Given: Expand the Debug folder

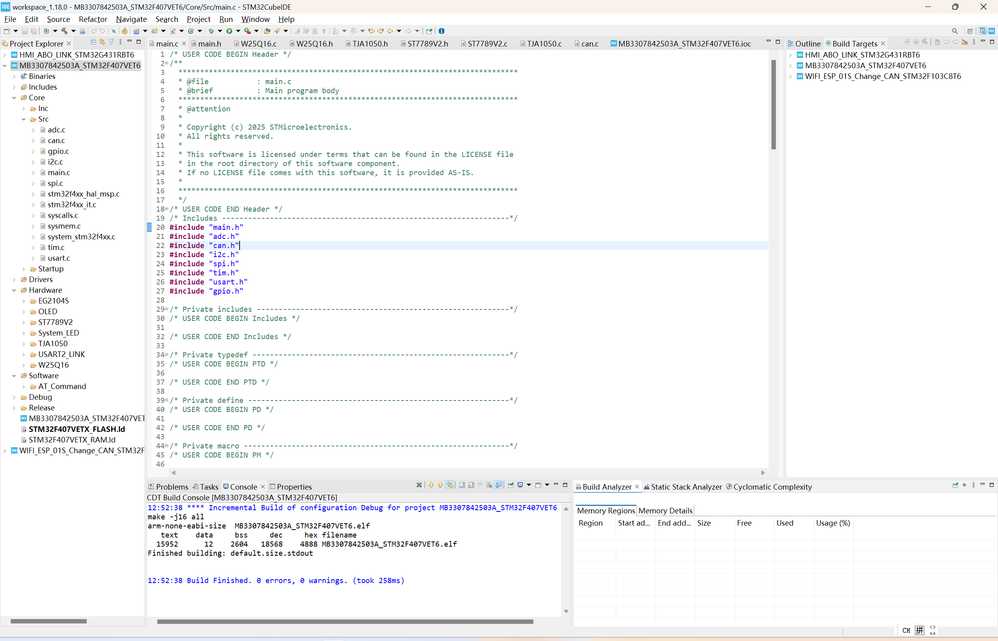Looking at the screenshot, I should tap(15, 397).
